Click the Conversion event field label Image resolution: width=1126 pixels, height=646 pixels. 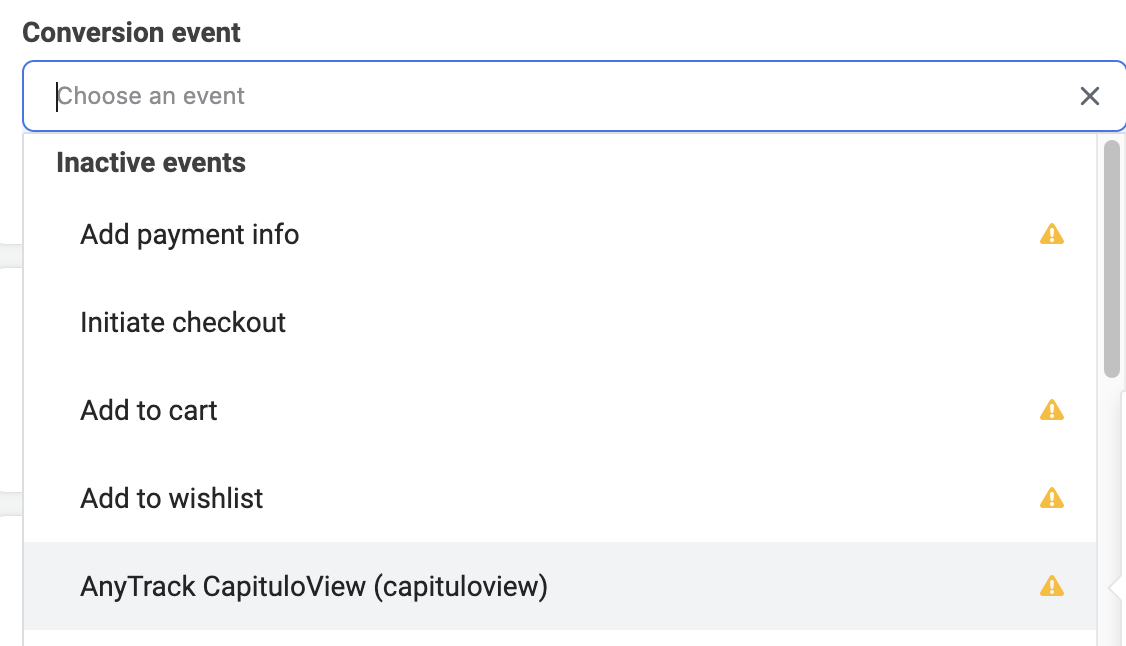pyautogui.click(x=131, y=33)
